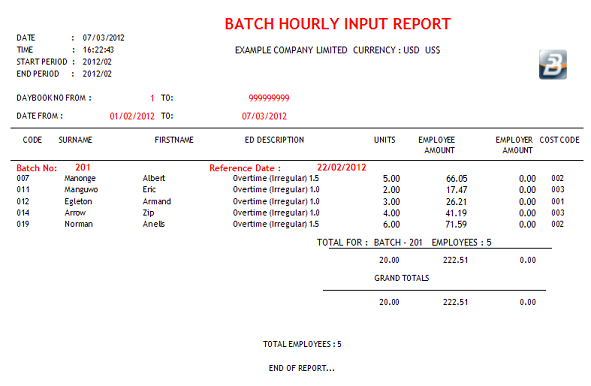Viewport: 591px width, 386px height.
Task: Click the DAYBOOK NO FROM label
Action: [54, 98]
